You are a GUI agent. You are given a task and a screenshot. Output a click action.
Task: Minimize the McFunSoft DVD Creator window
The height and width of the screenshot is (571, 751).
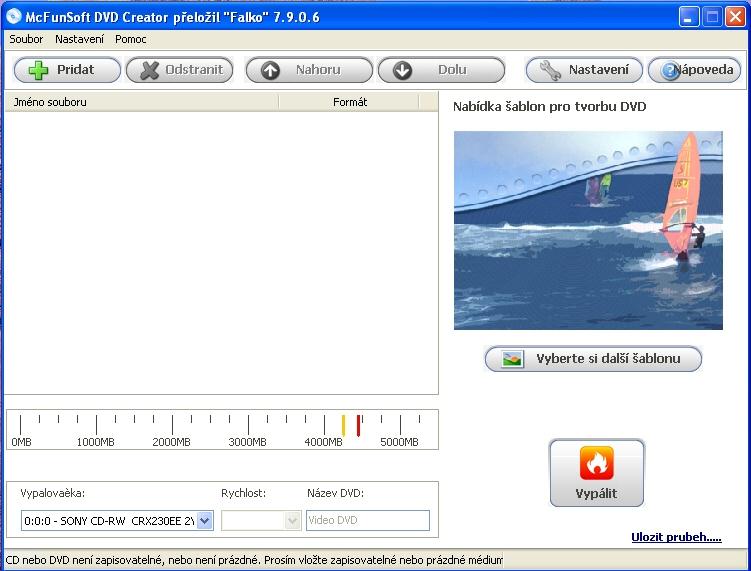point(689,17)
